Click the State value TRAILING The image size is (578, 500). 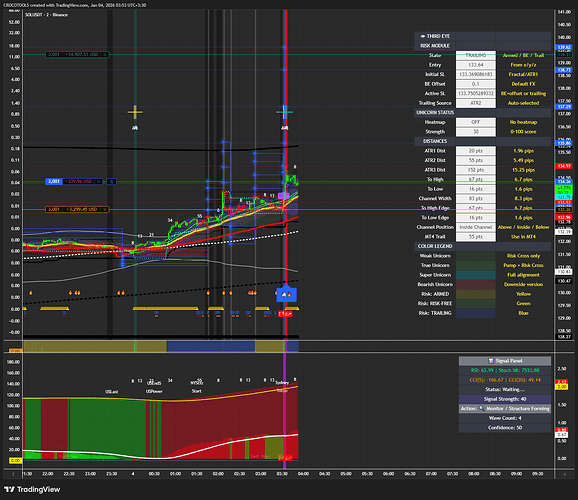tap(476, 55)
